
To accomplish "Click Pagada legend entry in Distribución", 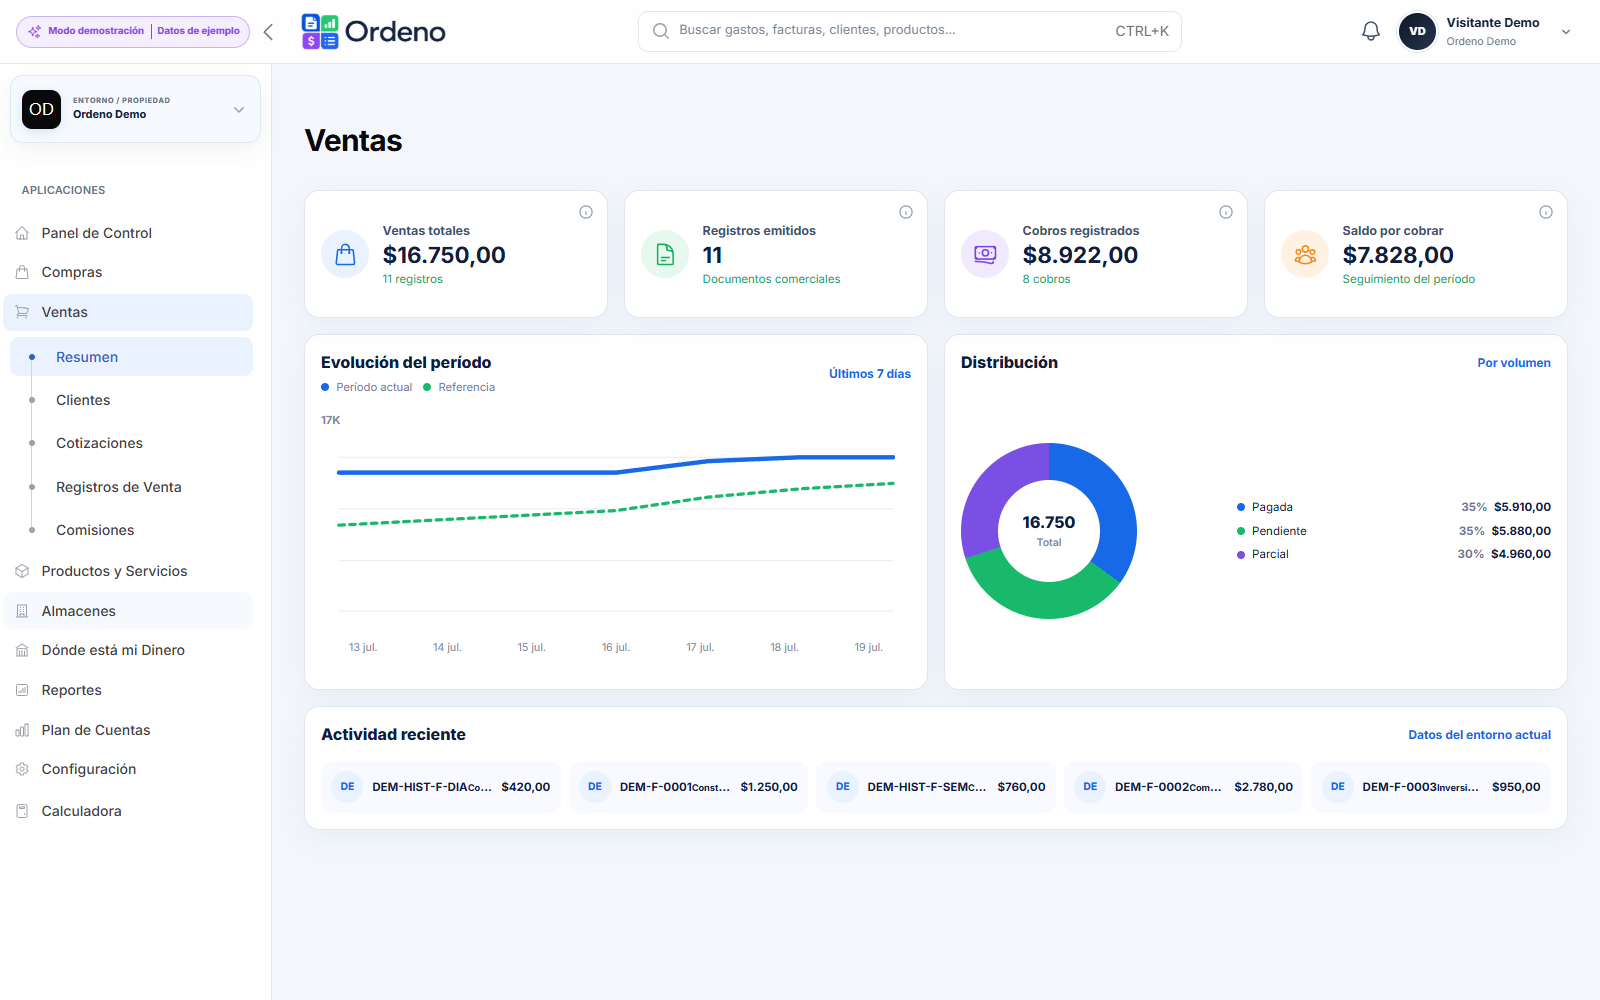I will click(x=1394, y=507).
